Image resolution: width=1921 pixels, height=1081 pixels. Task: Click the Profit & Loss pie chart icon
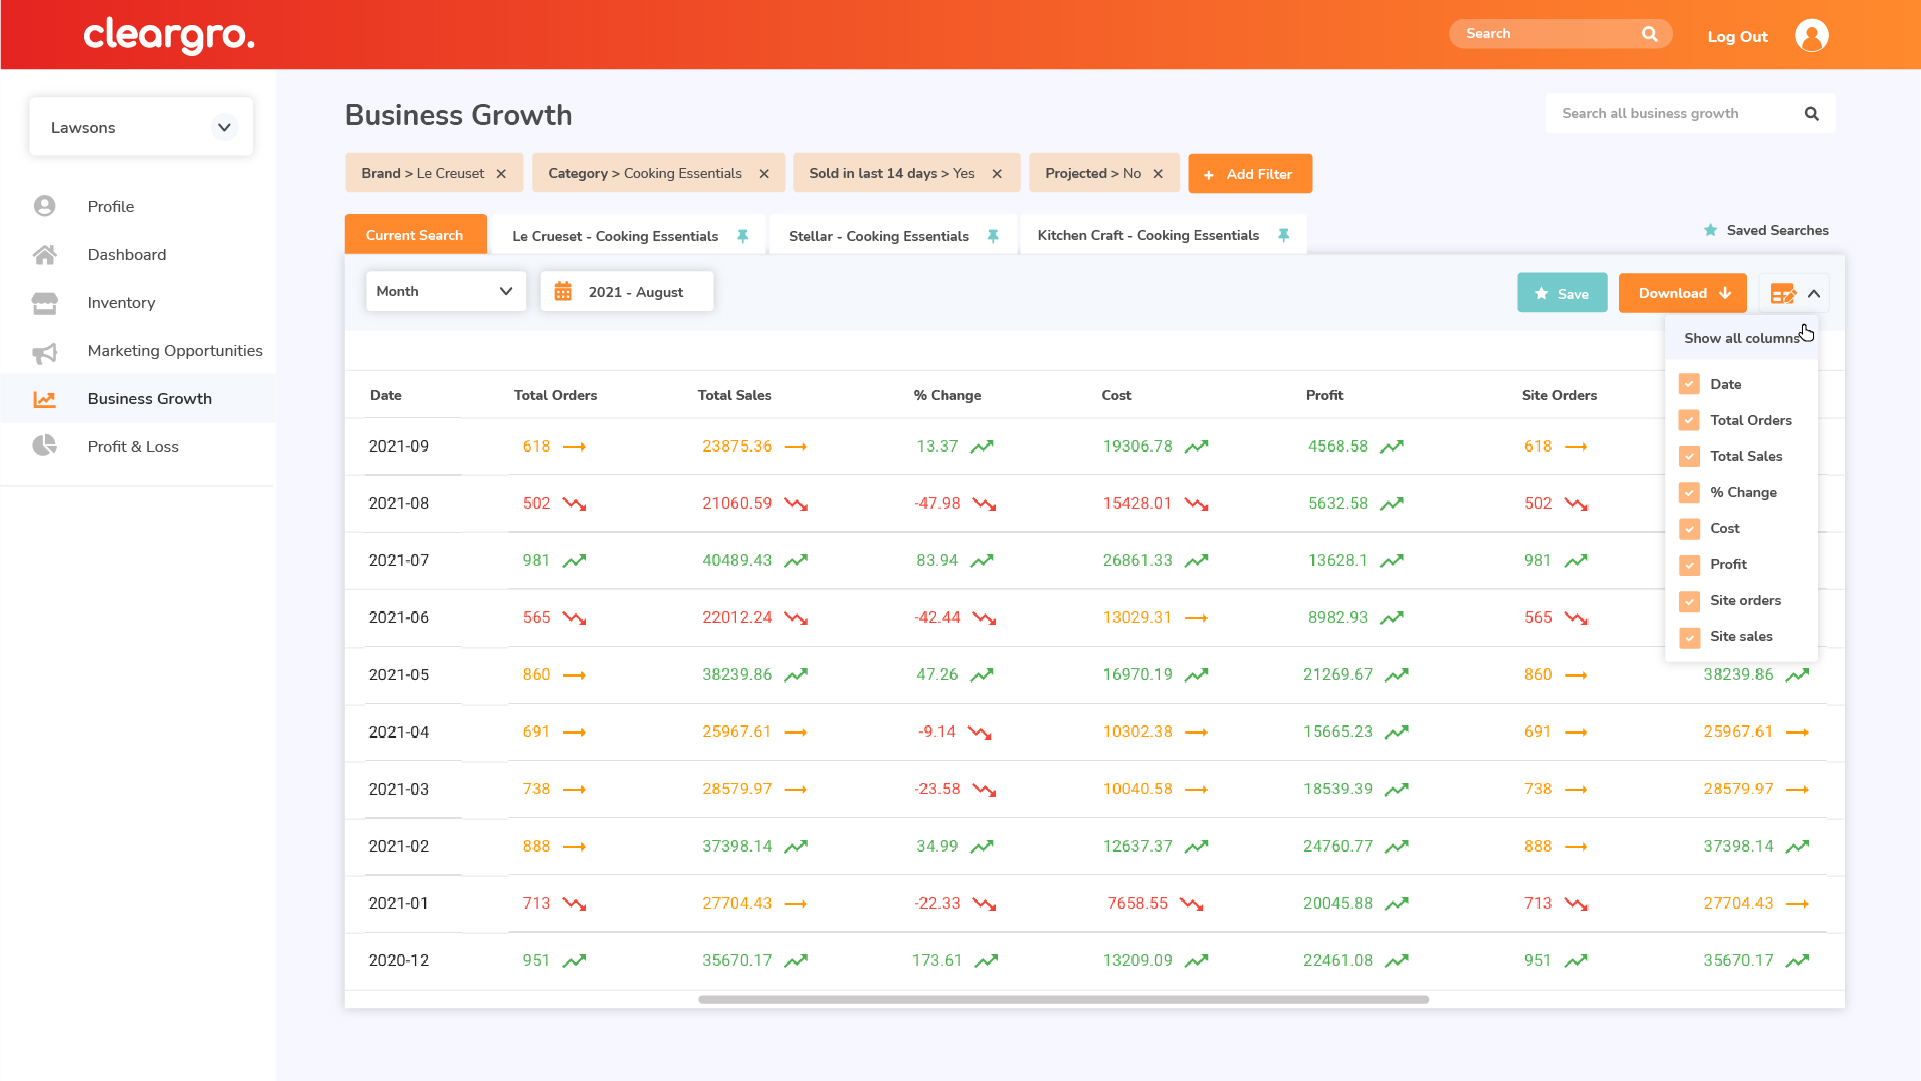[x=45, y=446]
